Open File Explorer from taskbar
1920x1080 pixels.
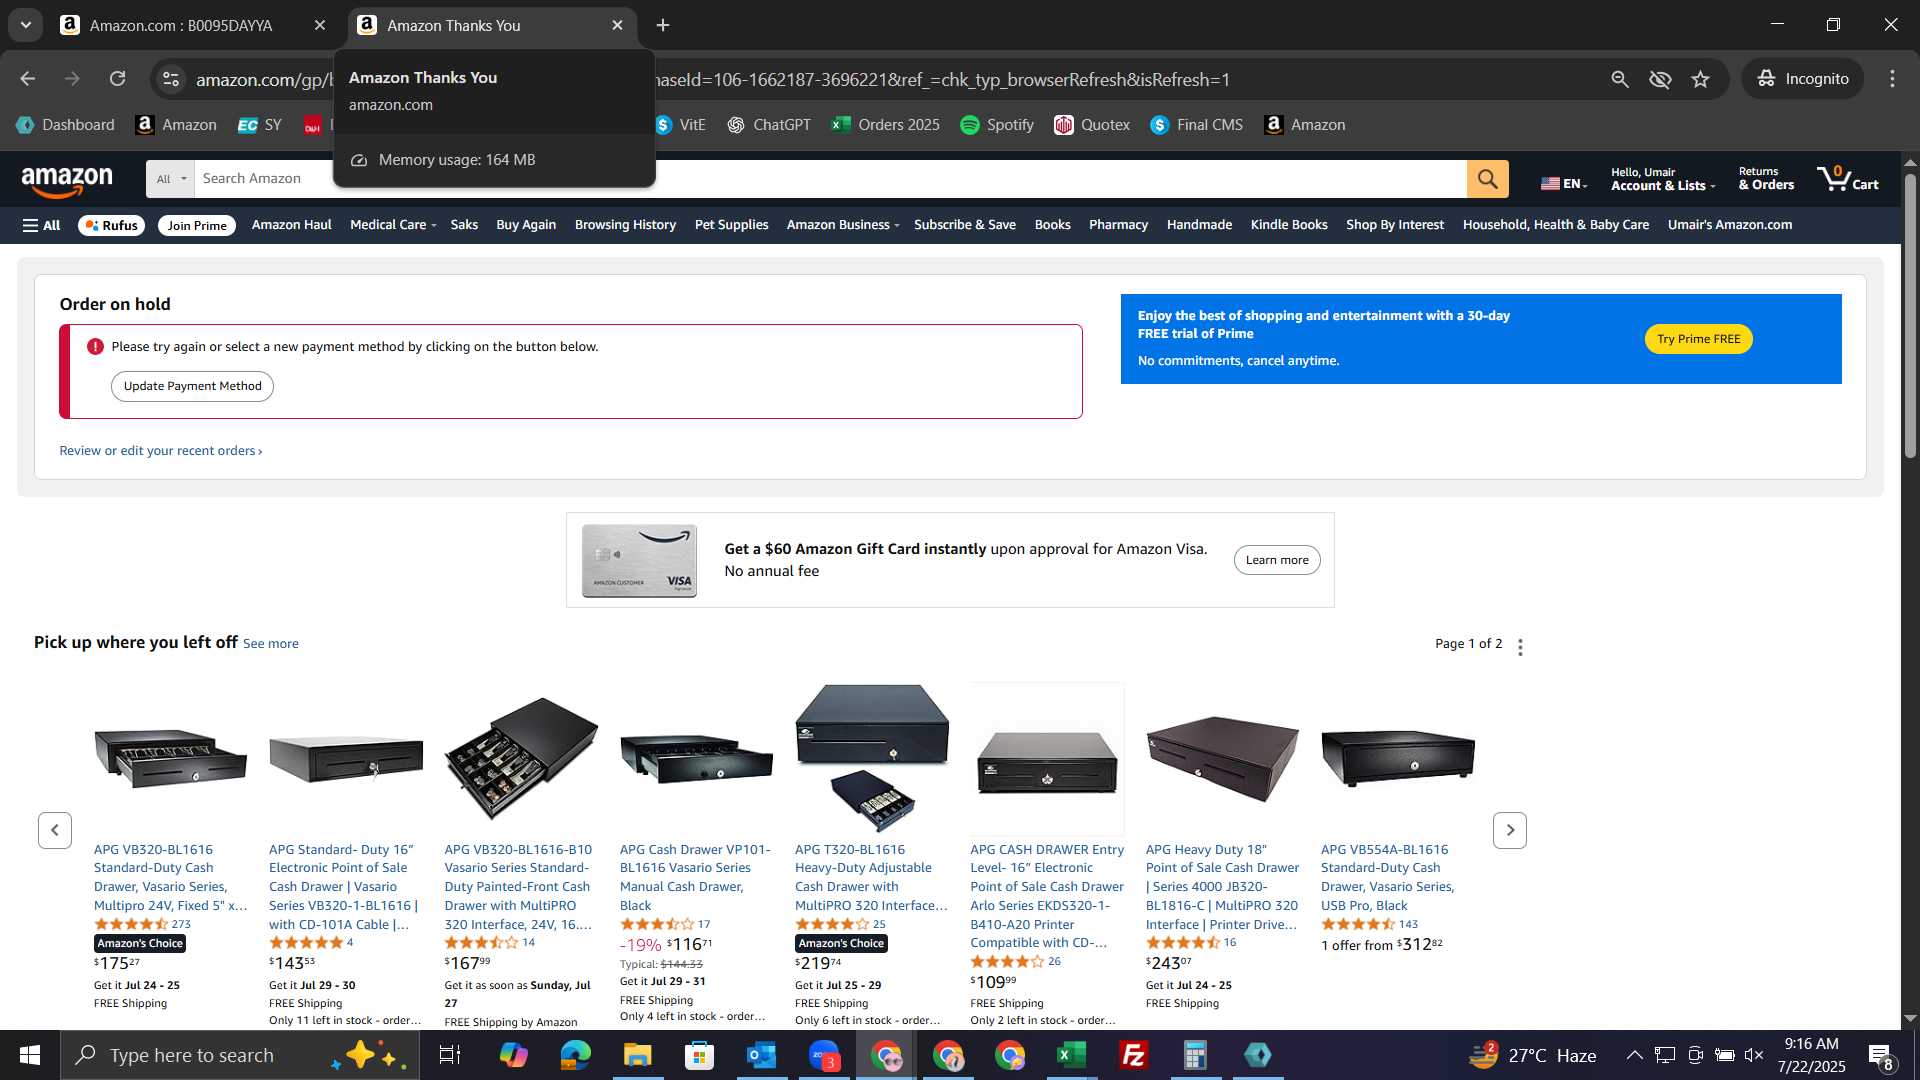pos(637,1055)
